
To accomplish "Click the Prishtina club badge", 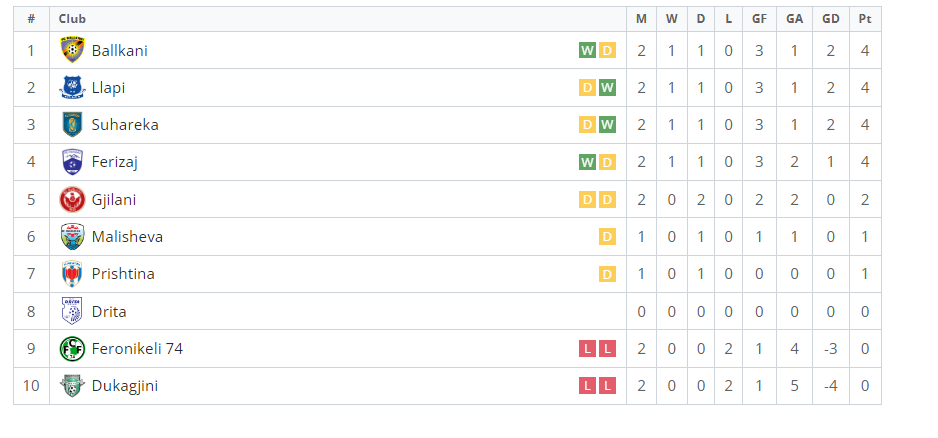I will (x=72, y=274).
